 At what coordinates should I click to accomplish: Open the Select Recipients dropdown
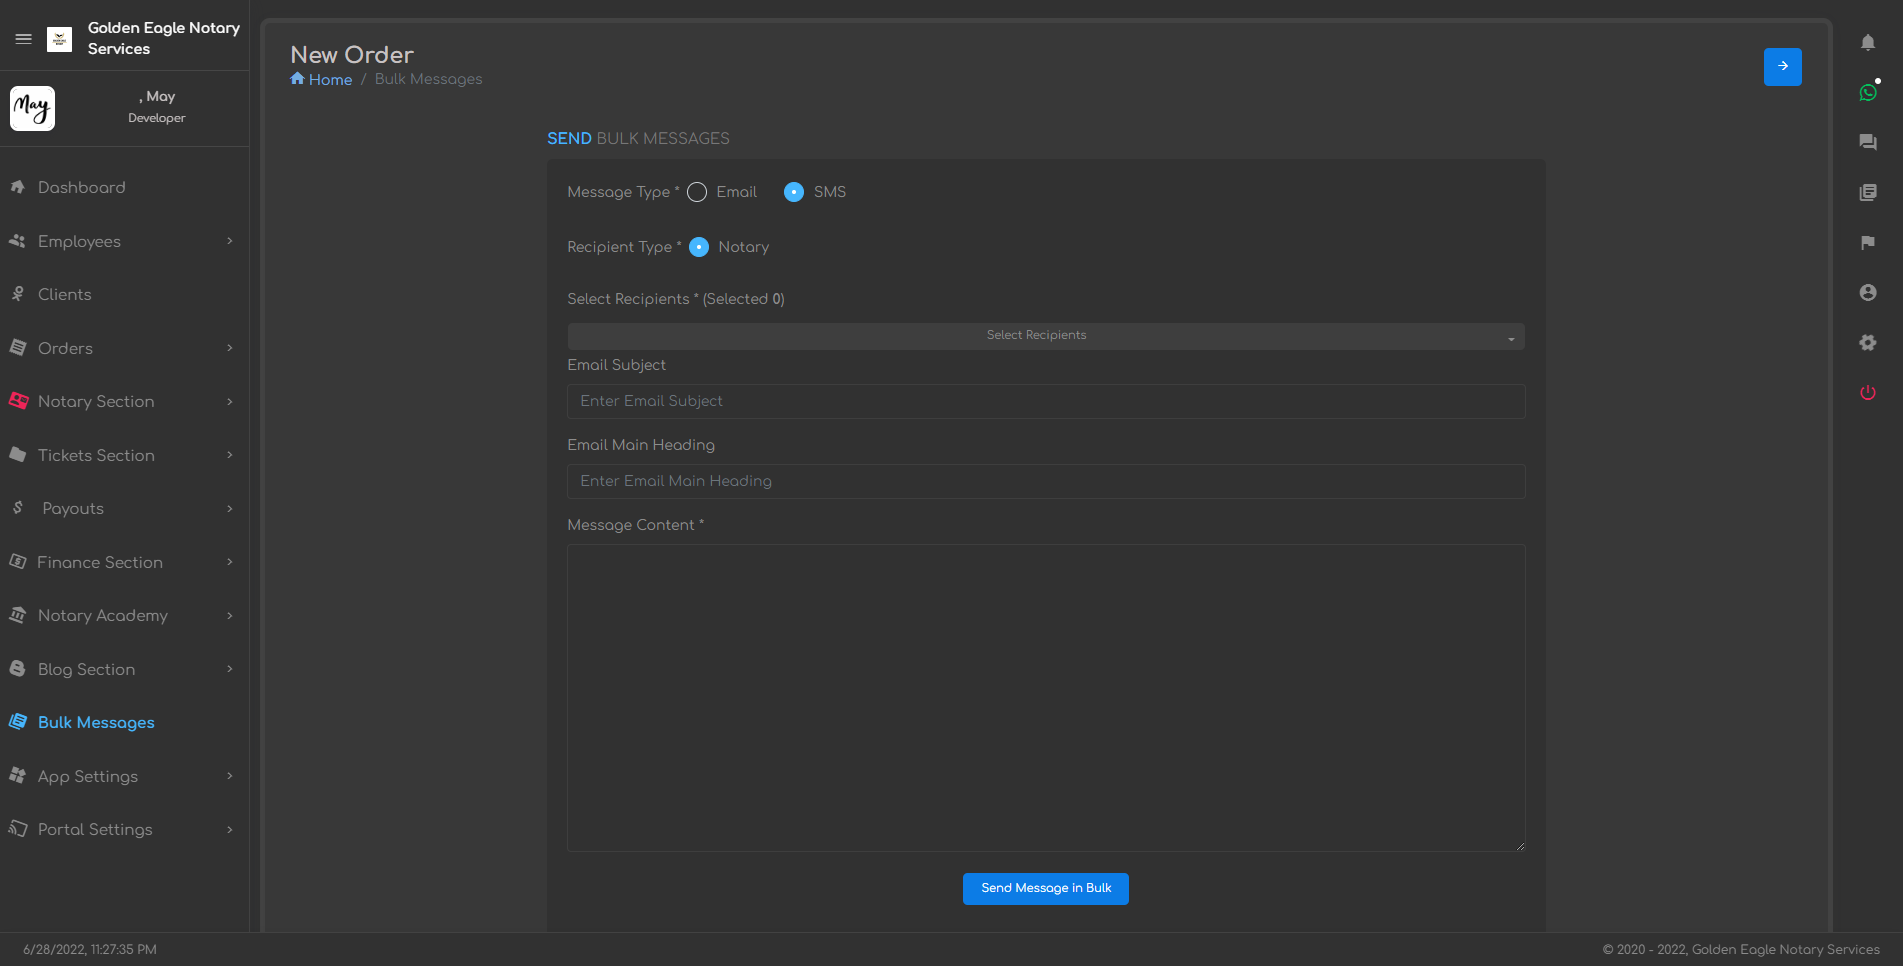pyautogui.click(x=1046, y=336)
